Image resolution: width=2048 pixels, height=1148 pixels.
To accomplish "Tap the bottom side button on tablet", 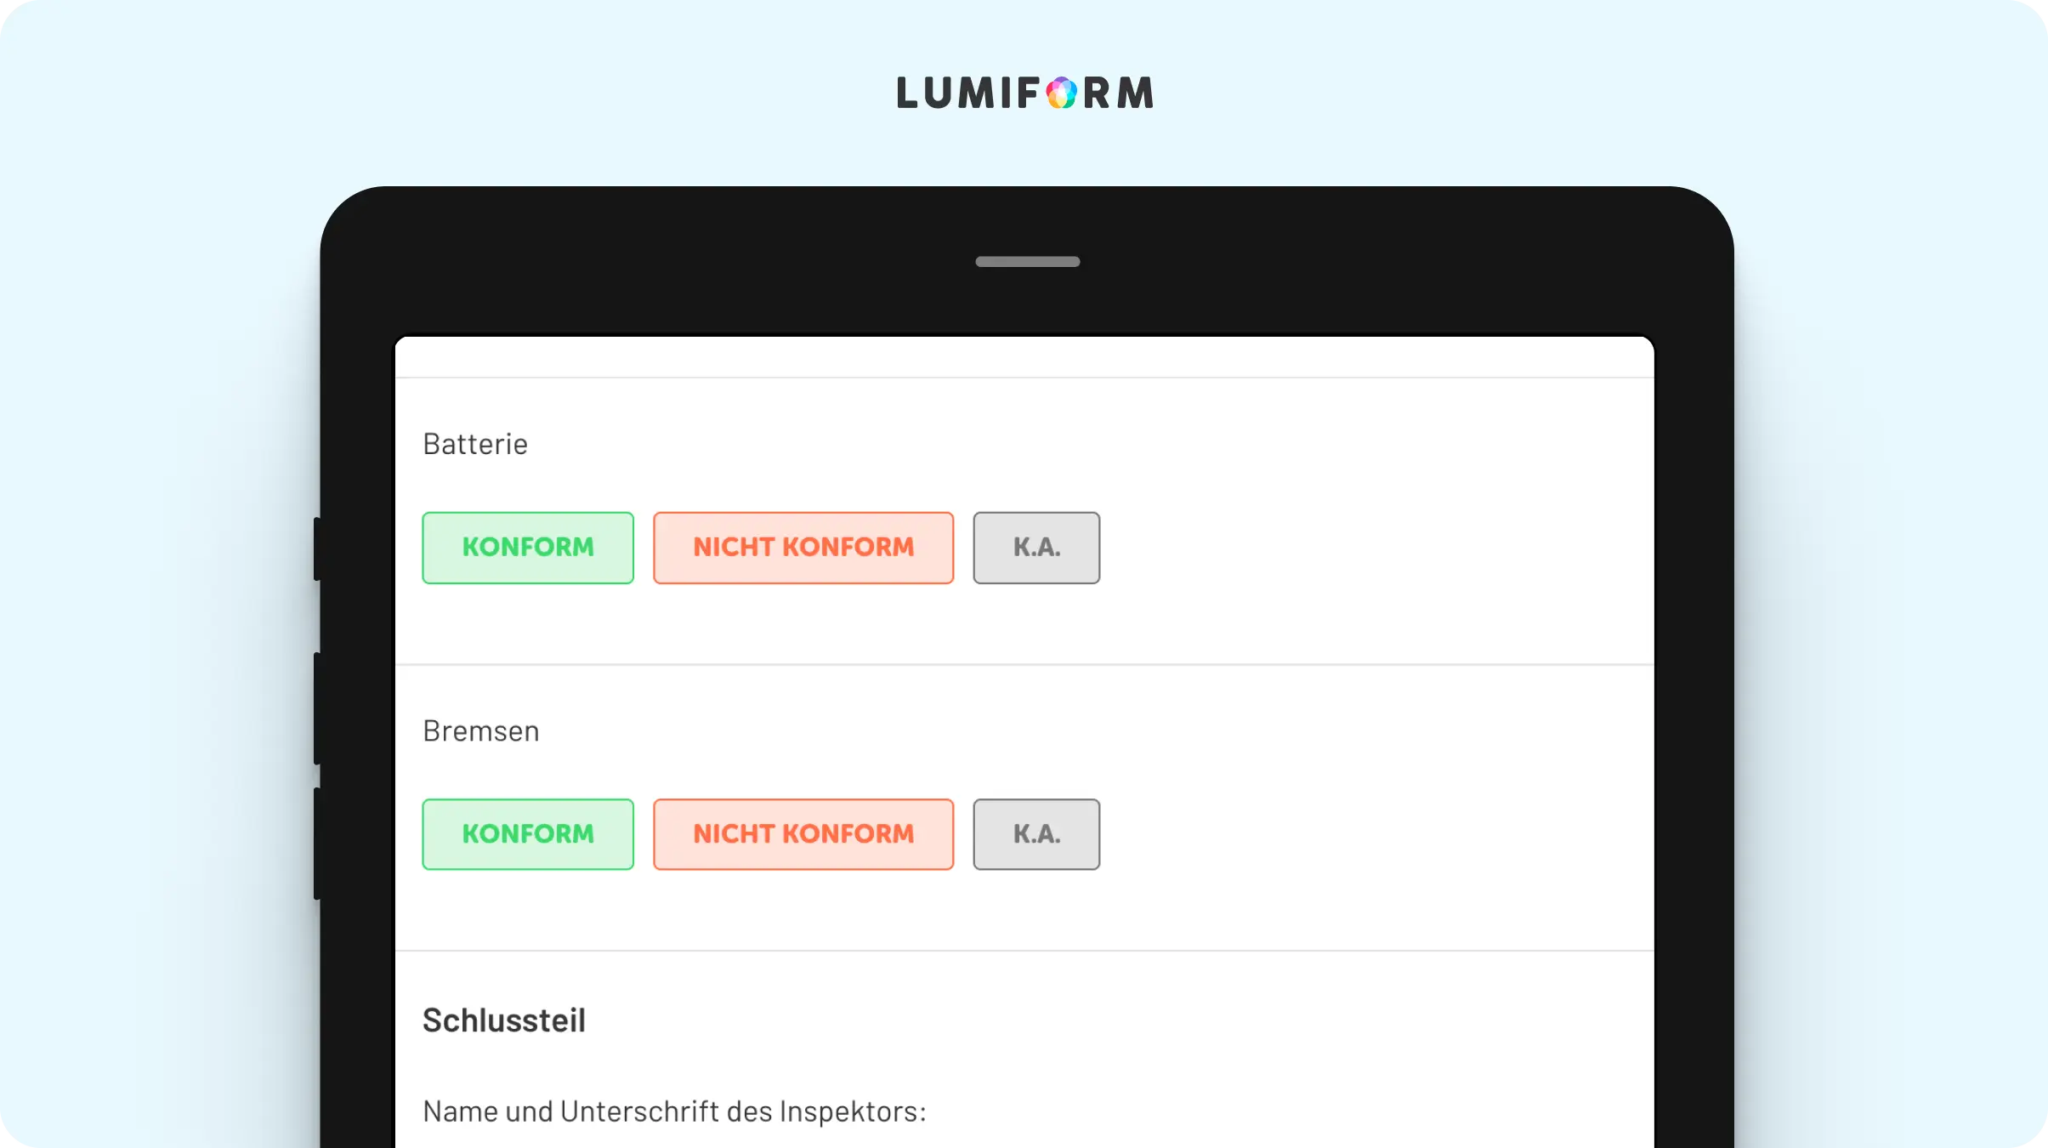I will pos(317,844).
